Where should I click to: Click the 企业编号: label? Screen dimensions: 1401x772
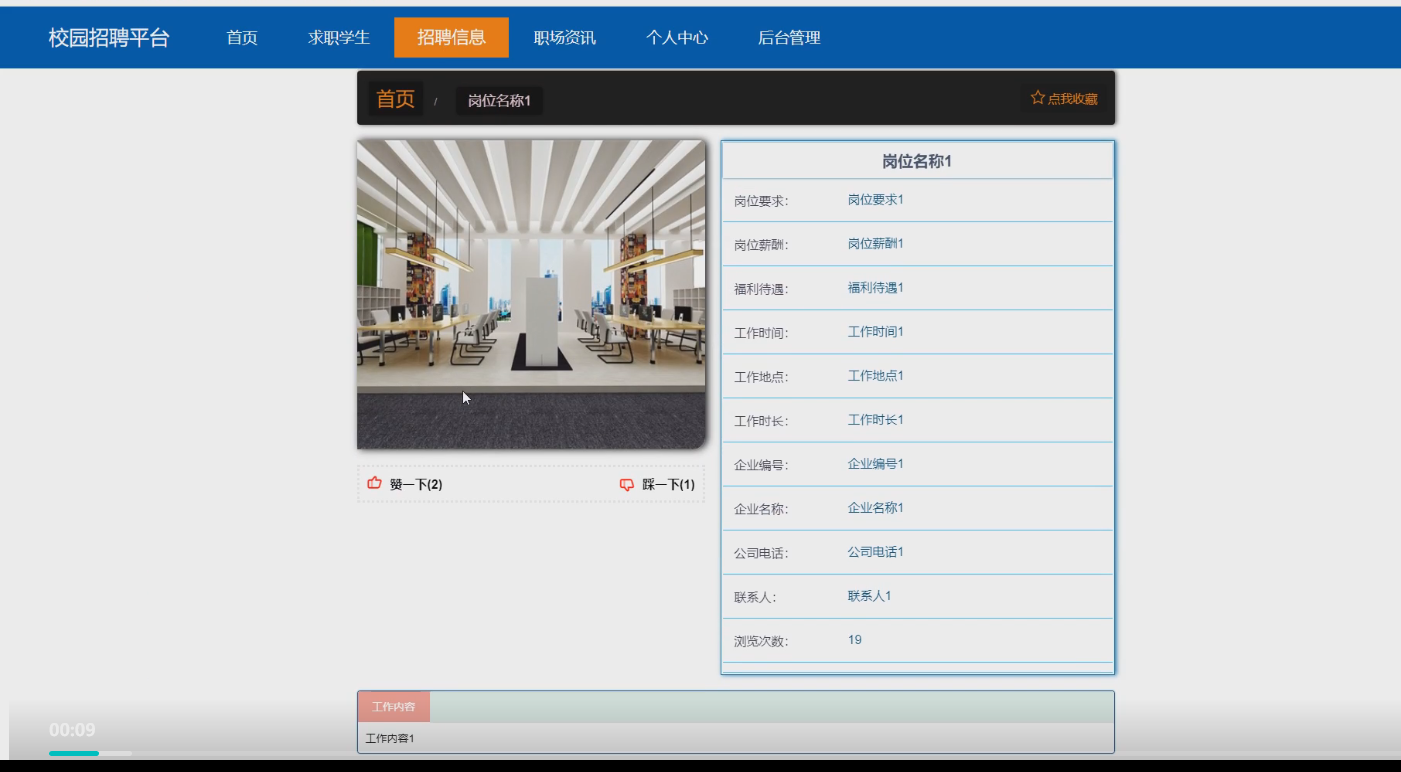coord(761,465)
